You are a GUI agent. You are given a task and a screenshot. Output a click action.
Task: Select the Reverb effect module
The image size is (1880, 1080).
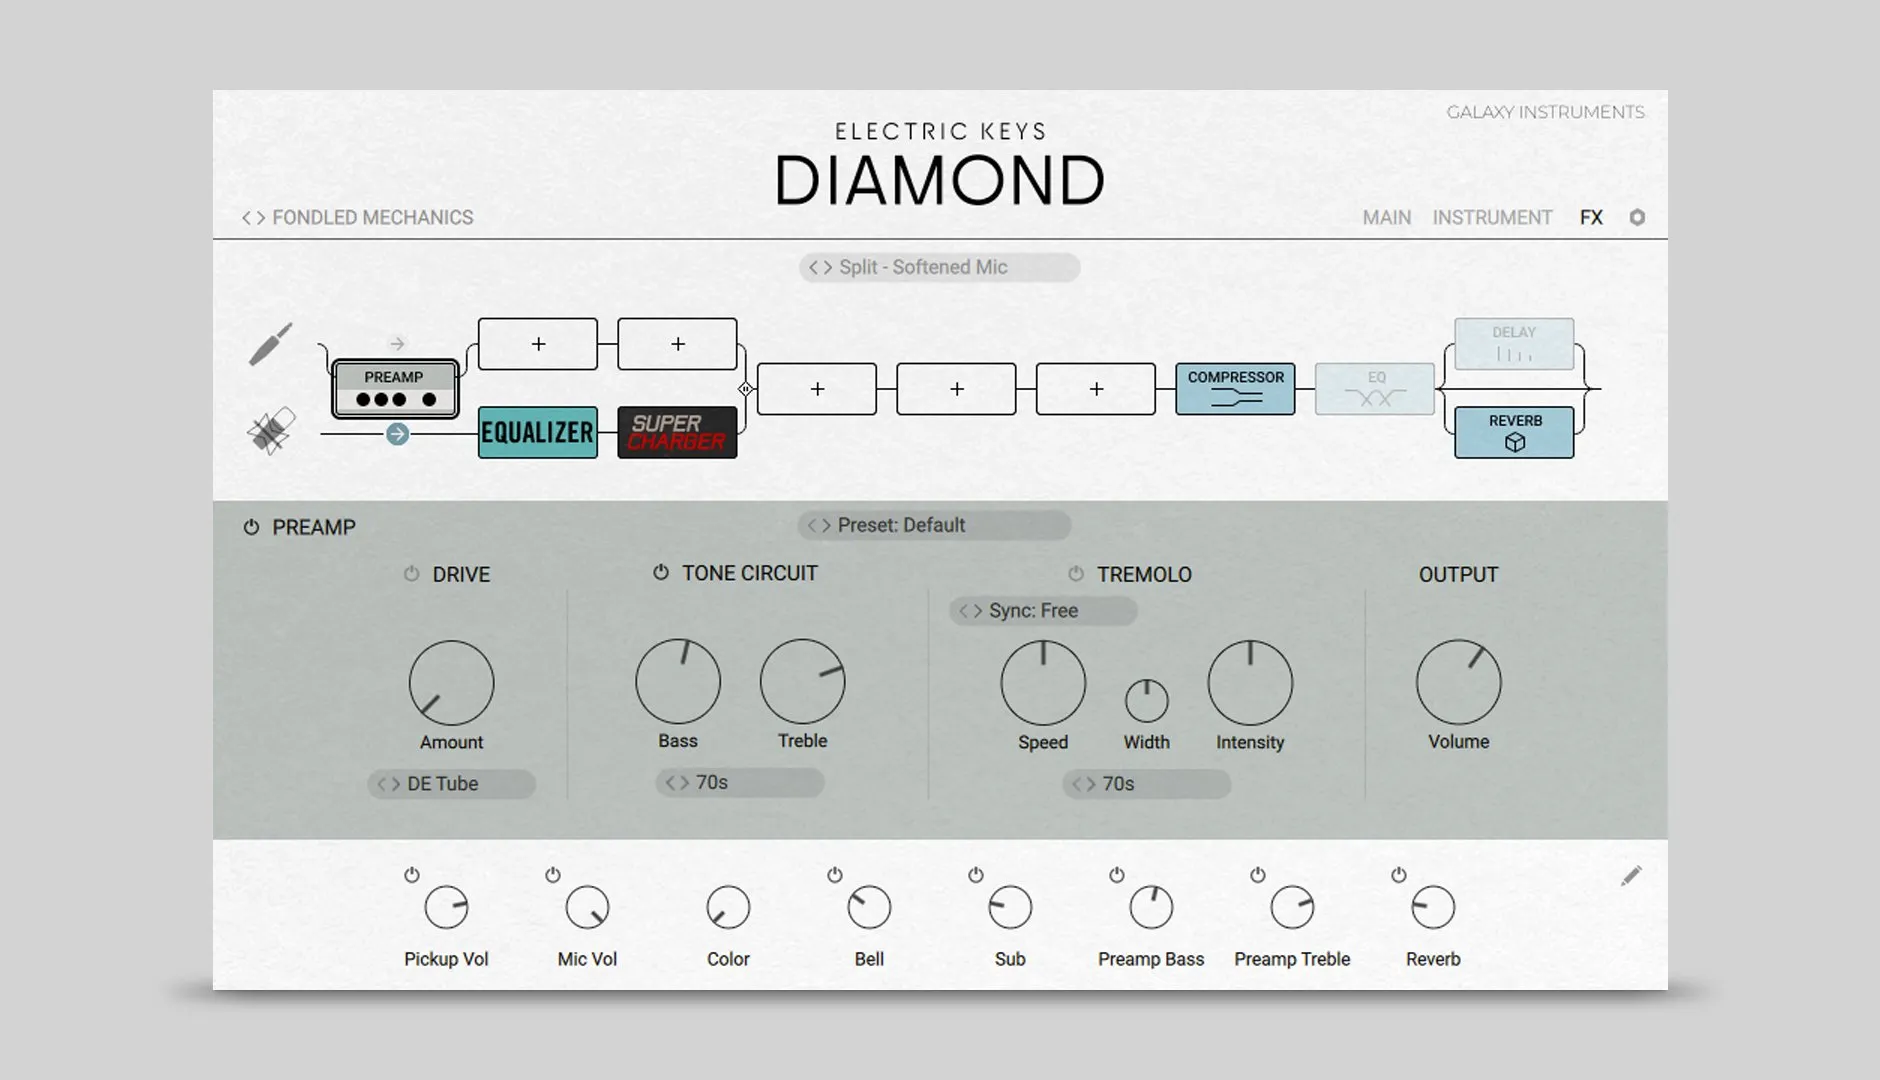[1514, 432]
